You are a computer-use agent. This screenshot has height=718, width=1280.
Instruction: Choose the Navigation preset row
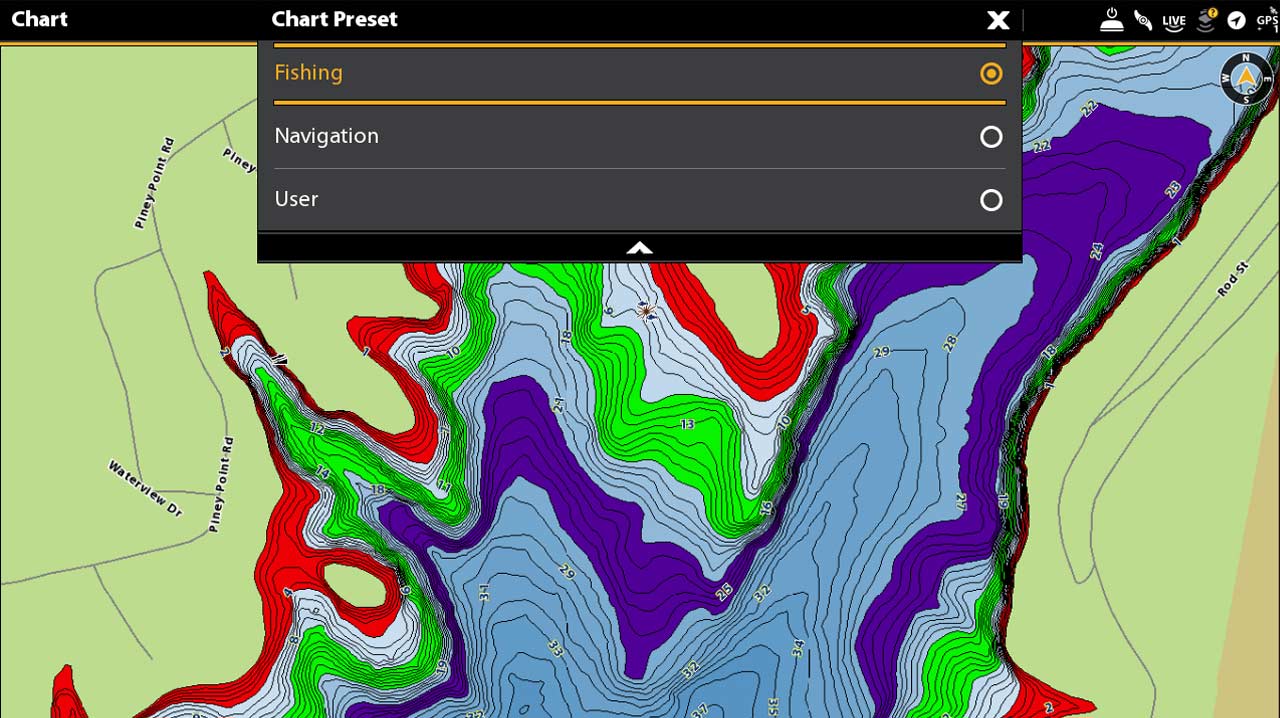[640, 136]
